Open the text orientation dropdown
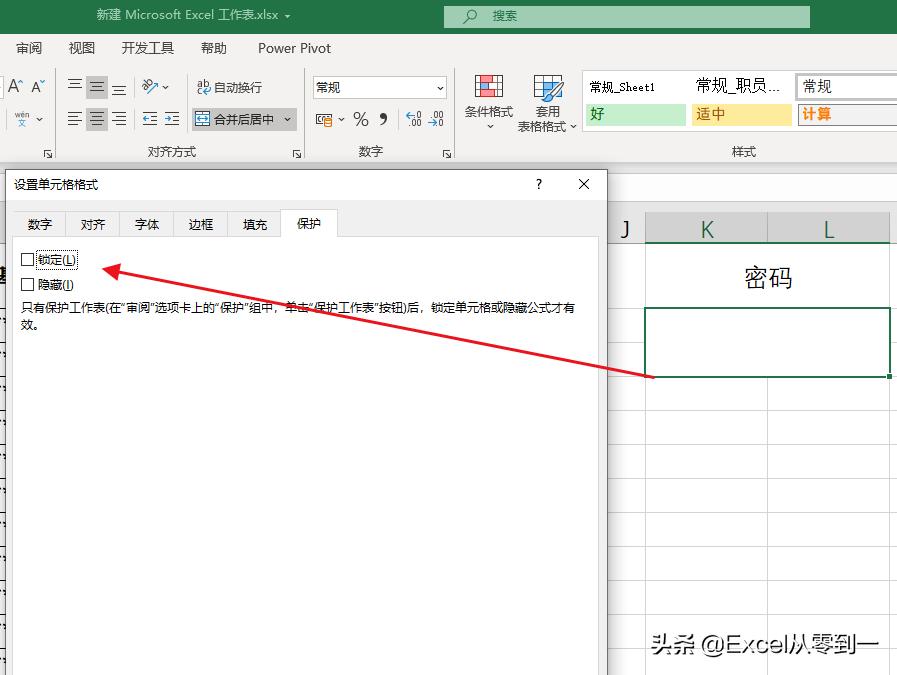The width and height of the screenshot is (897, 675). [x=163, y=87]
